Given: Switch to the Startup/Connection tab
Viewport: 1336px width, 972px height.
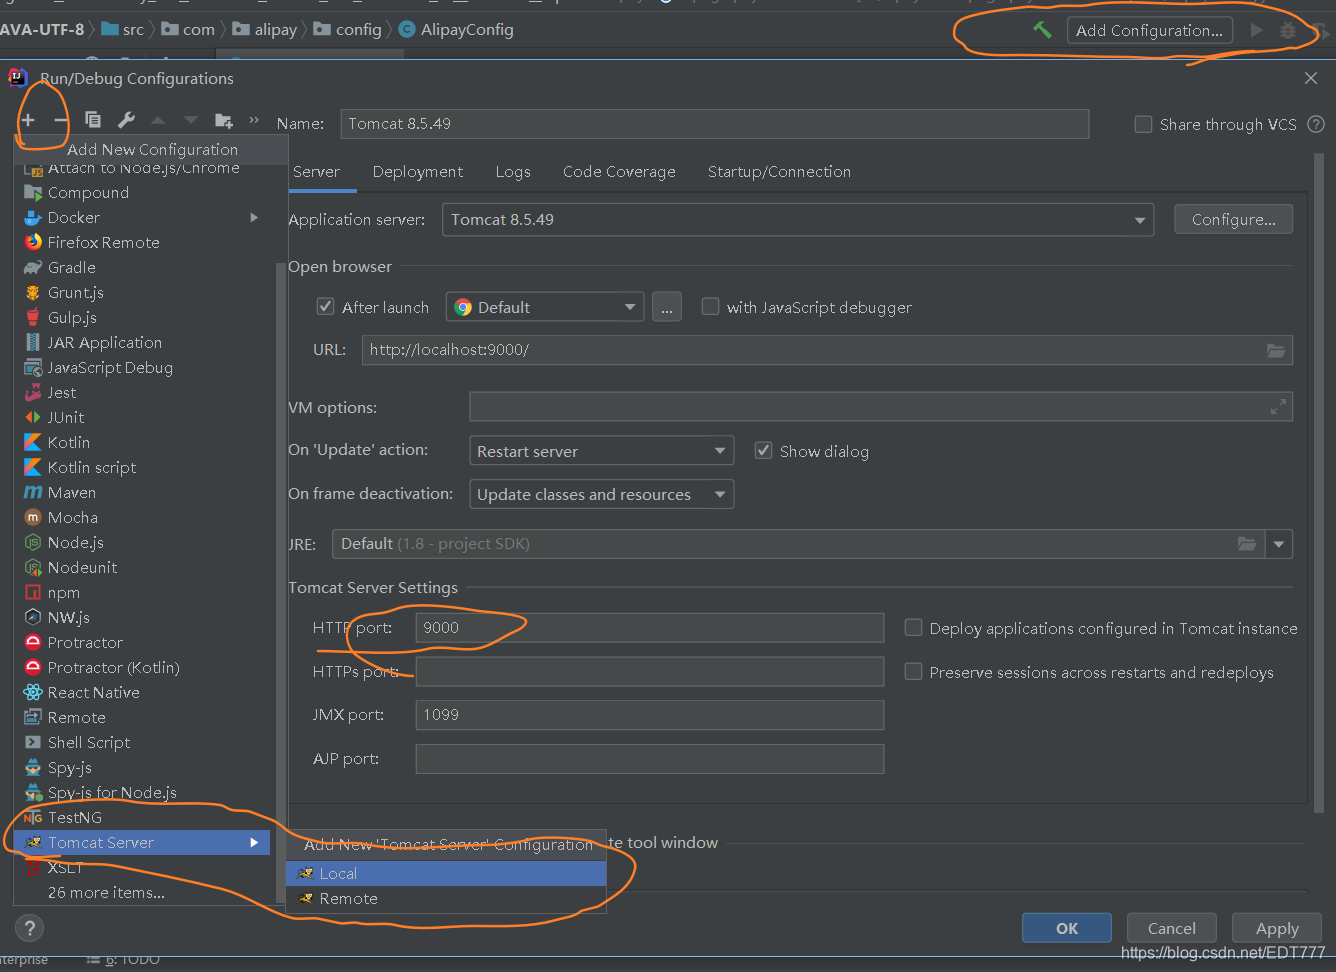Looking at the screenshot, I should [779, 172].
